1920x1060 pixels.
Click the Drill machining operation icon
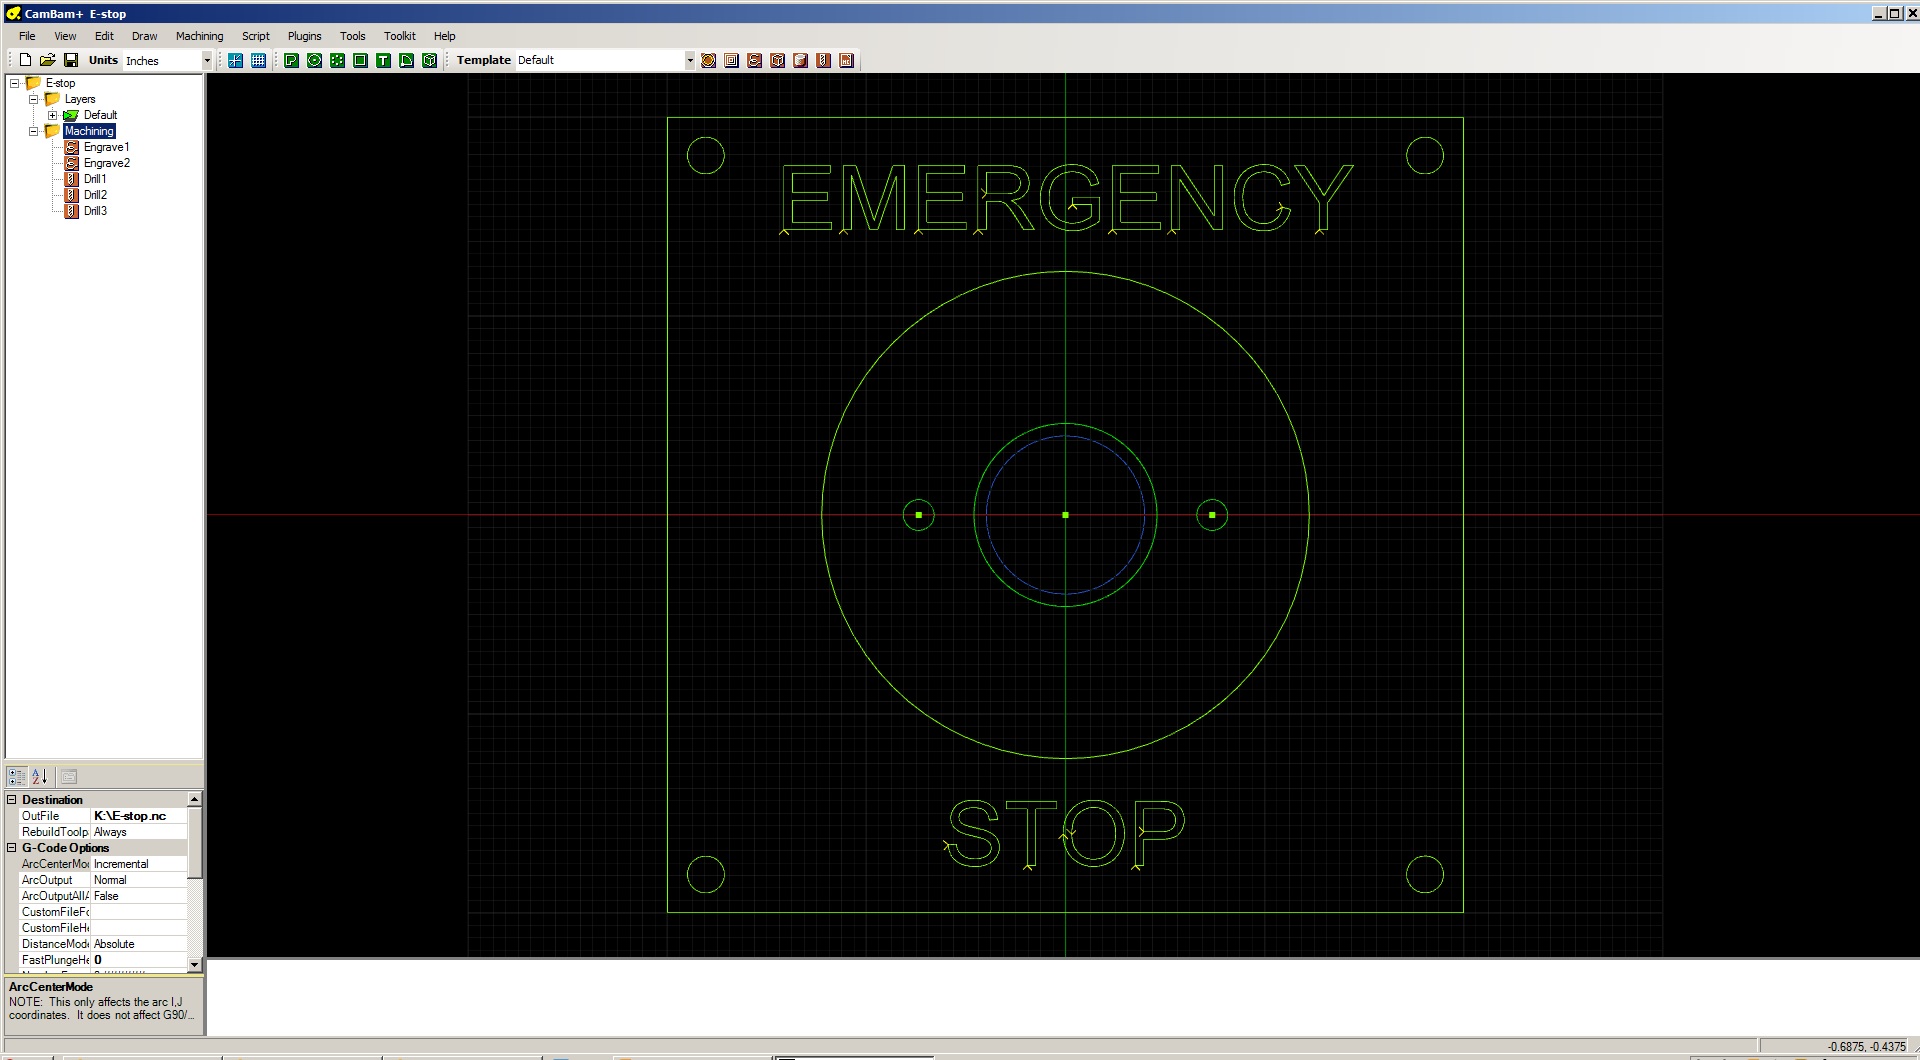[823, 60]
